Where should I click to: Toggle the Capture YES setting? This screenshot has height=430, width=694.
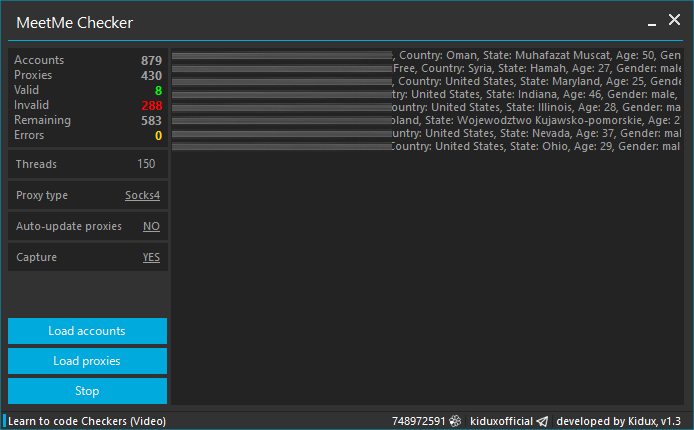click(151, 257)
